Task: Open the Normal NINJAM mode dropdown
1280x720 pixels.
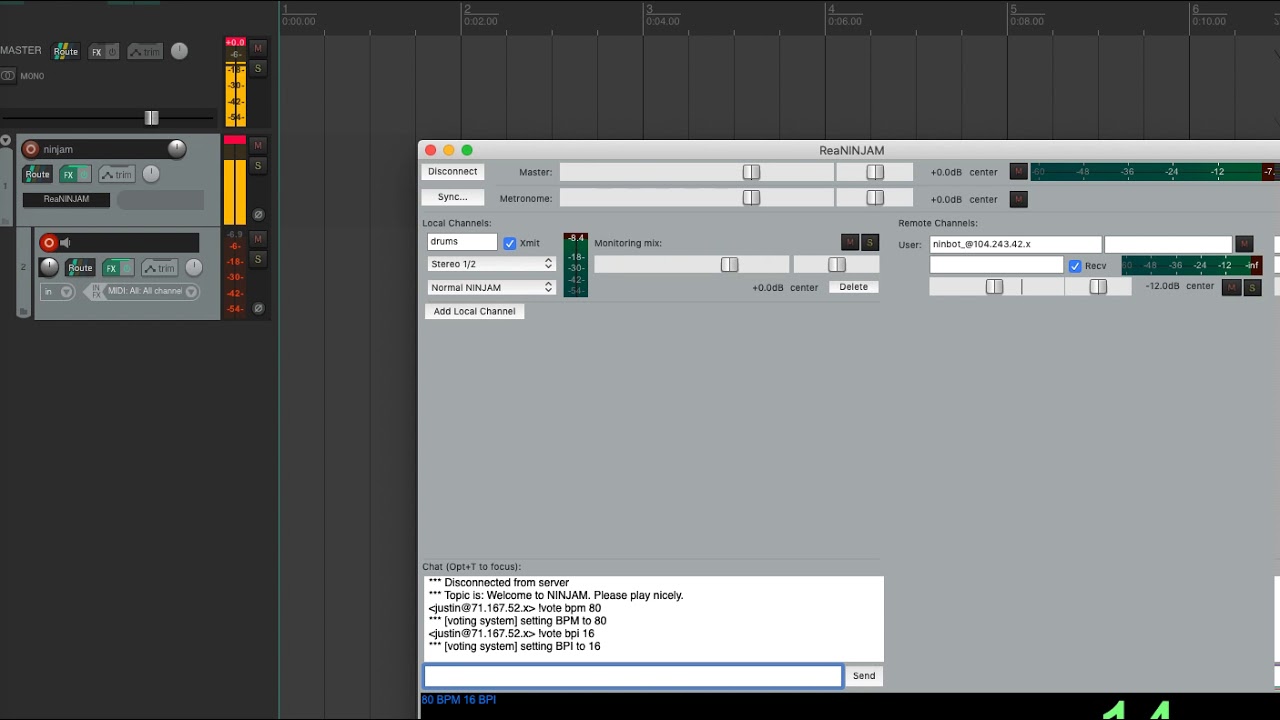Action: (491, 287)
